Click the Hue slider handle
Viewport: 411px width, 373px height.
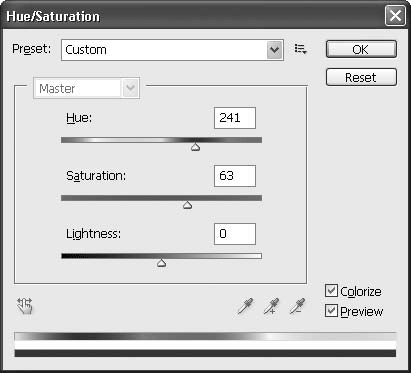click(x=195, y=147)
